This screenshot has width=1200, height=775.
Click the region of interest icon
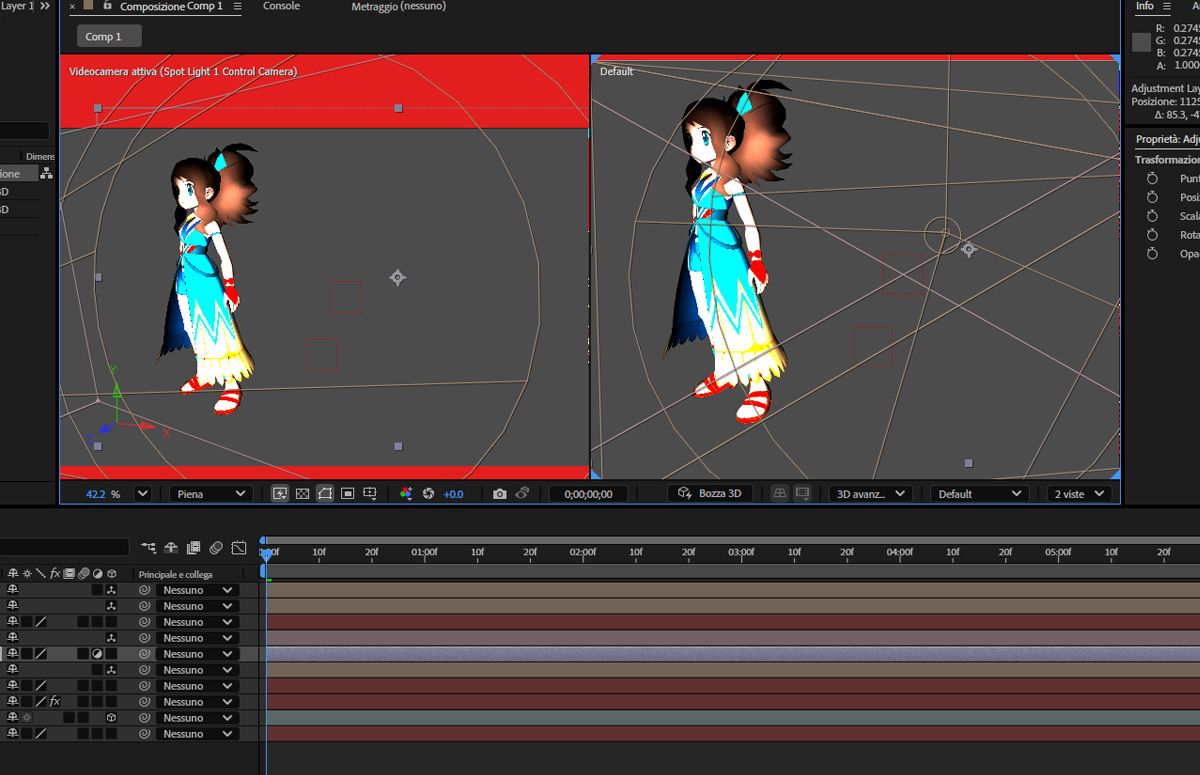pyautogui.click(x=348, y=494)
